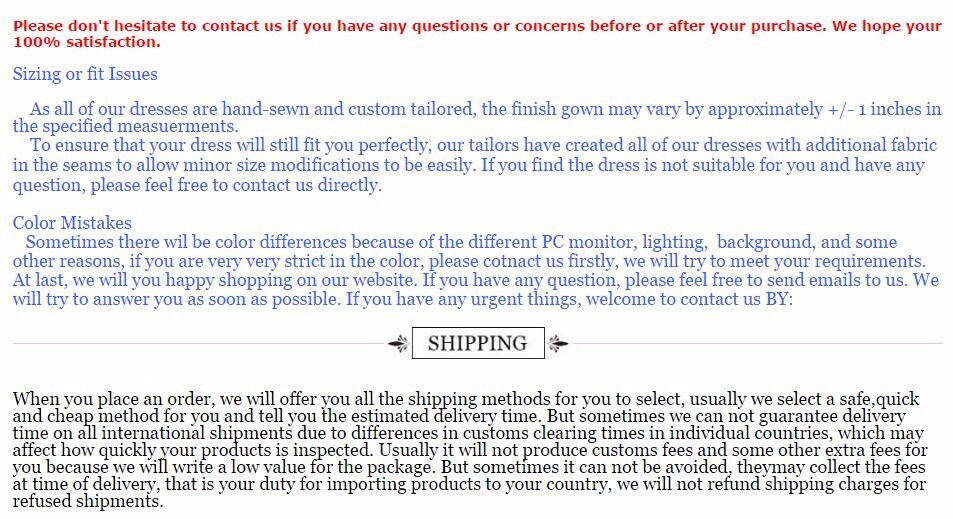Select the 'Sizing or fit Issues' heading
Screen dimensions: 953x519
point(85,74)
